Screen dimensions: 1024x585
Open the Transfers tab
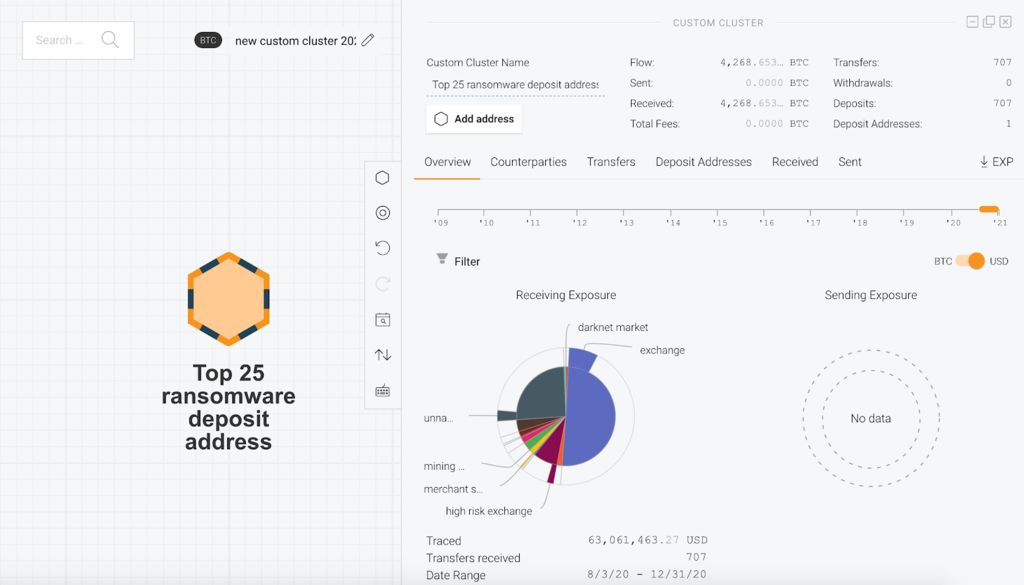coord(611,162)
